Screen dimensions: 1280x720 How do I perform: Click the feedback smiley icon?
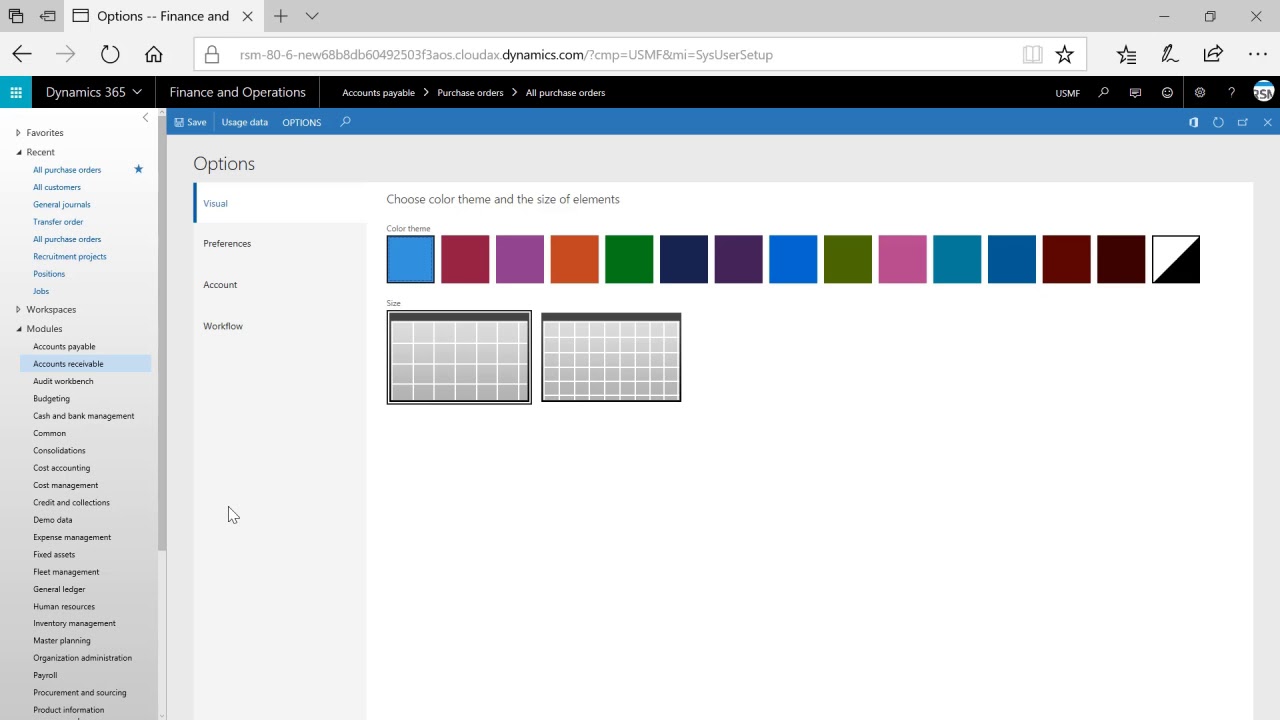point(1167,93)
